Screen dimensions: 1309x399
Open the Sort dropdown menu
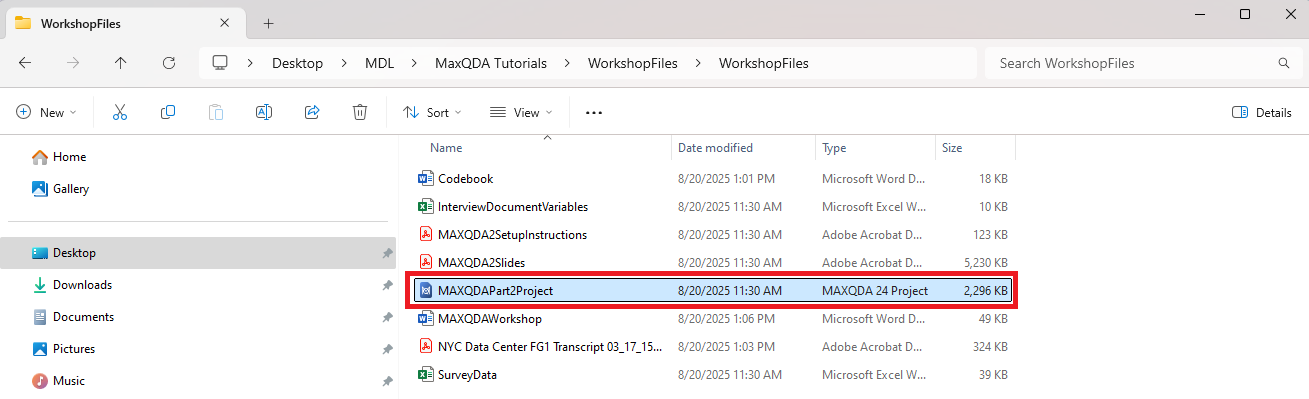pyautogui.click(x=432, y=113)
